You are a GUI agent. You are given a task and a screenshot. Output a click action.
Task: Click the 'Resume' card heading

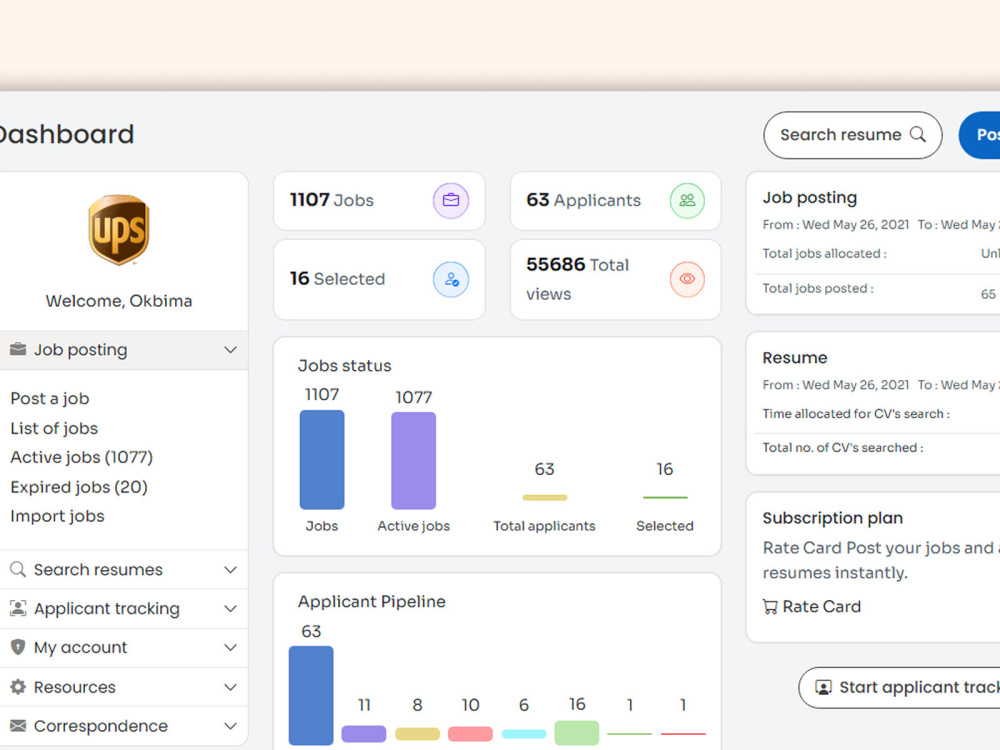pos(795,358)
